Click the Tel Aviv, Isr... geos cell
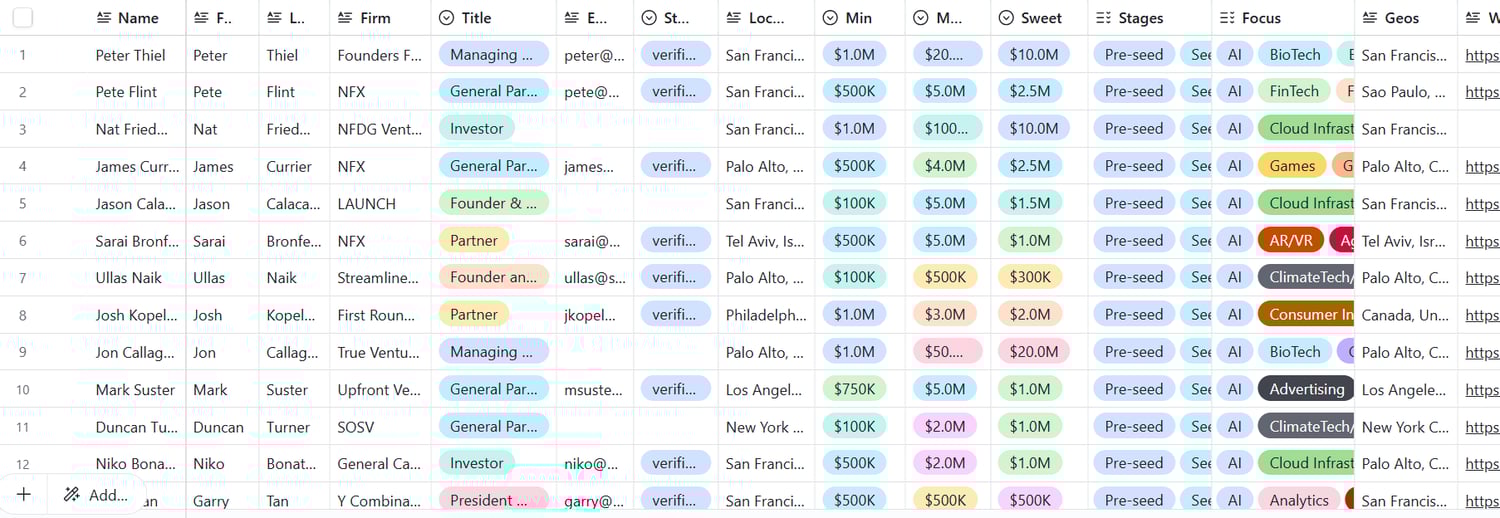Viewport: 1500px width, 518px height. (1405, 241)
